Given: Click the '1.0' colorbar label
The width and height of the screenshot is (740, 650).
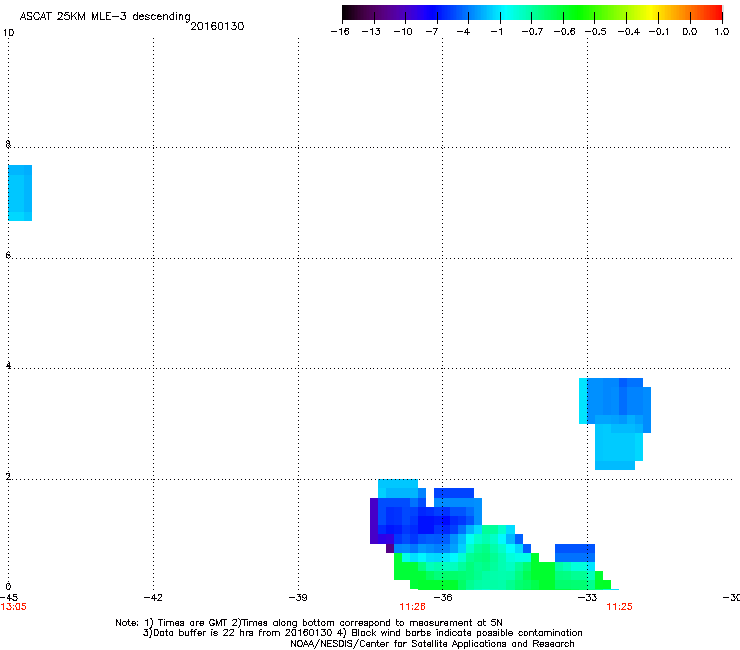Looking at the screenshot, I should pos(722,32).
